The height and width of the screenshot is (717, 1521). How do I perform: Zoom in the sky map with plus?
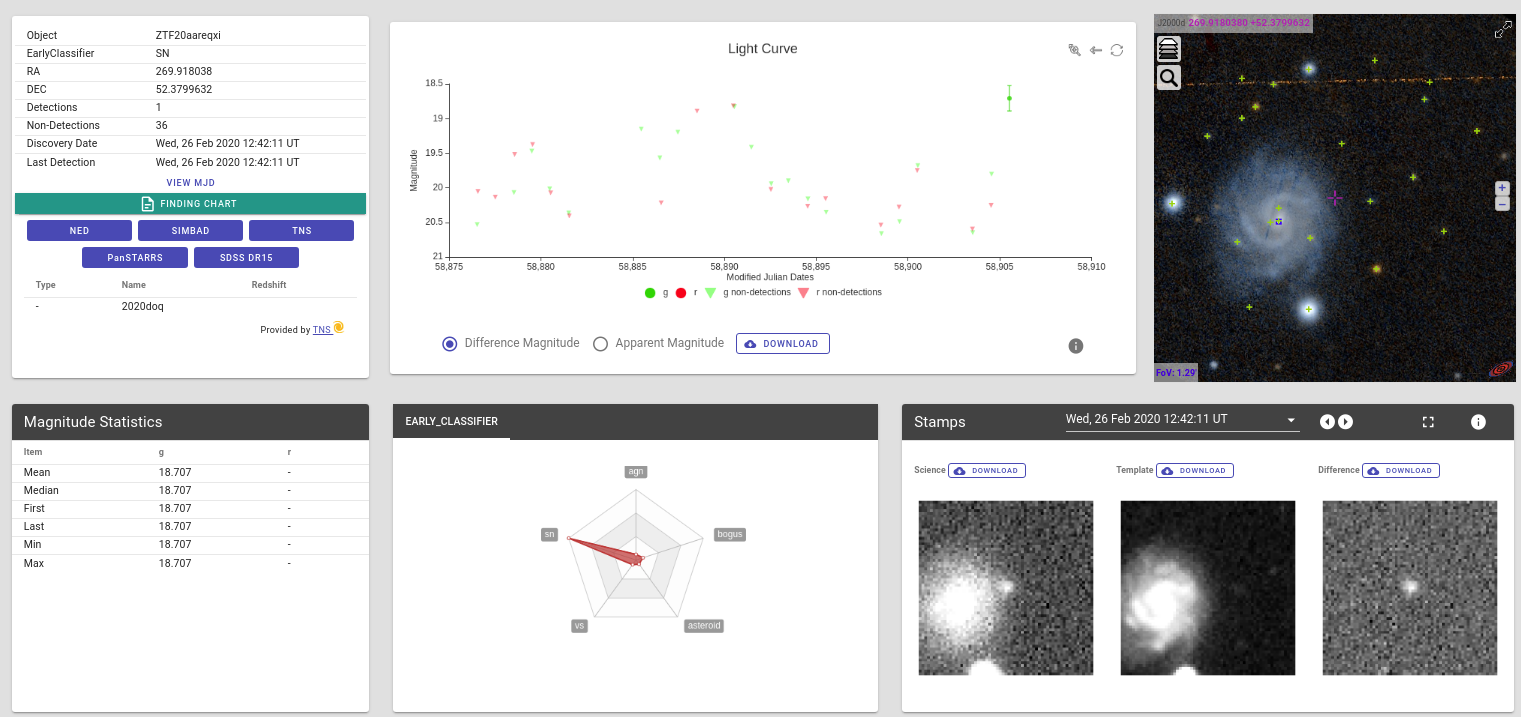click(1501, 188)
